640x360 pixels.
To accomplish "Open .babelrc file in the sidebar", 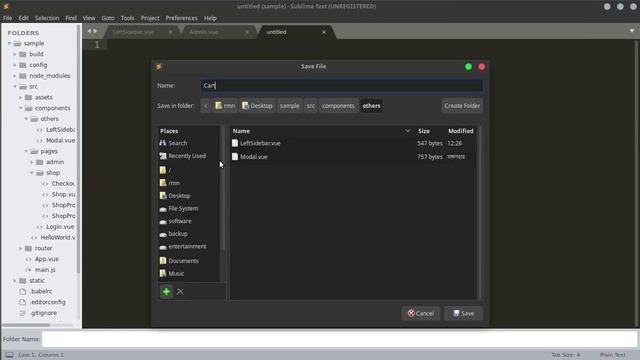I will coord(41,291).
